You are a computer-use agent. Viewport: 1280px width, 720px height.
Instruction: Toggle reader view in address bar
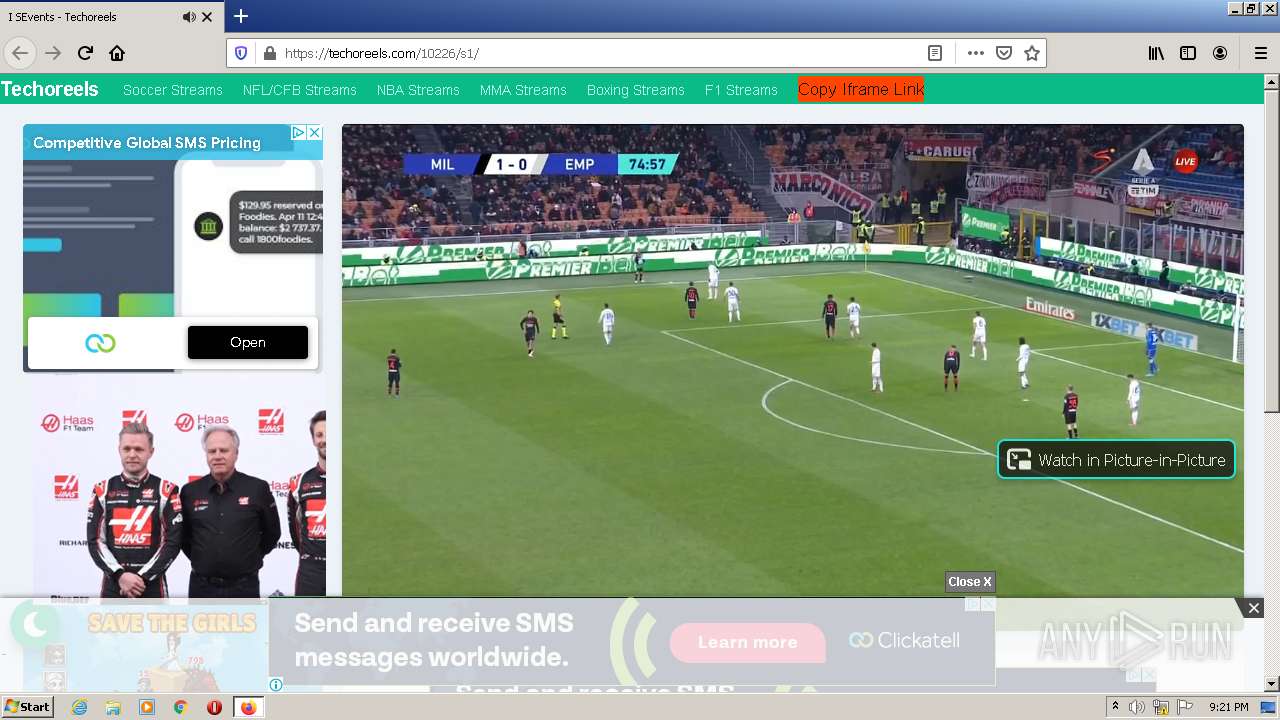click(935, 53)
